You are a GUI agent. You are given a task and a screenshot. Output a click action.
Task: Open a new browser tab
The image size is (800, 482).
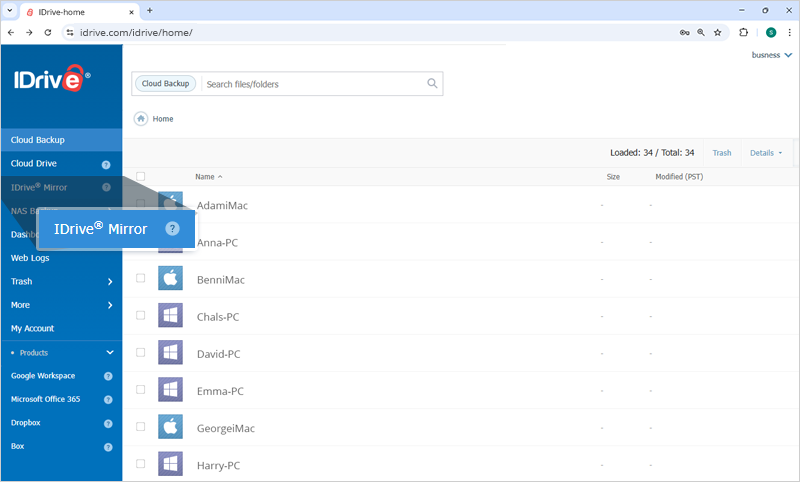tap(149, 11)
